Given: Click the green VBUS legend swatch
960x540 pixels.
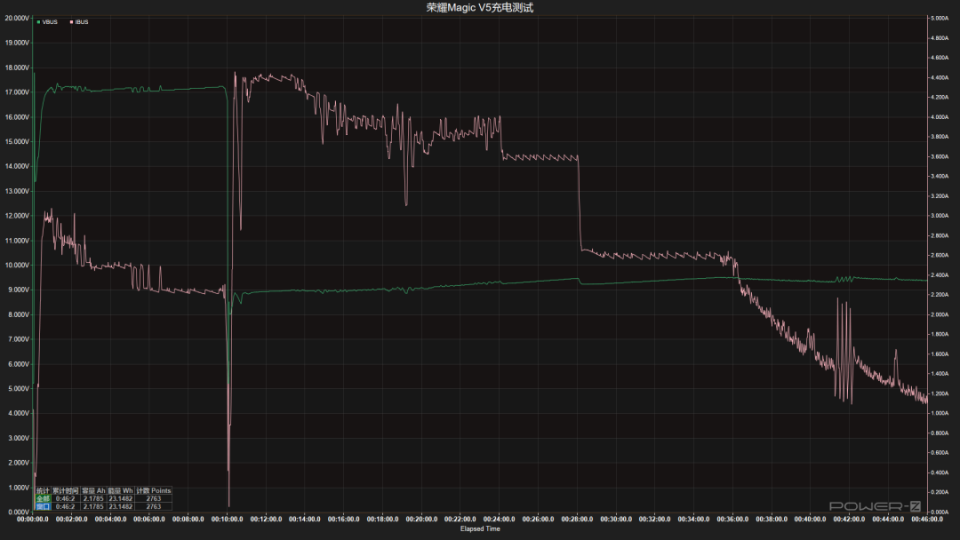Looking at the screenshot, I should (x=39, y=22).
